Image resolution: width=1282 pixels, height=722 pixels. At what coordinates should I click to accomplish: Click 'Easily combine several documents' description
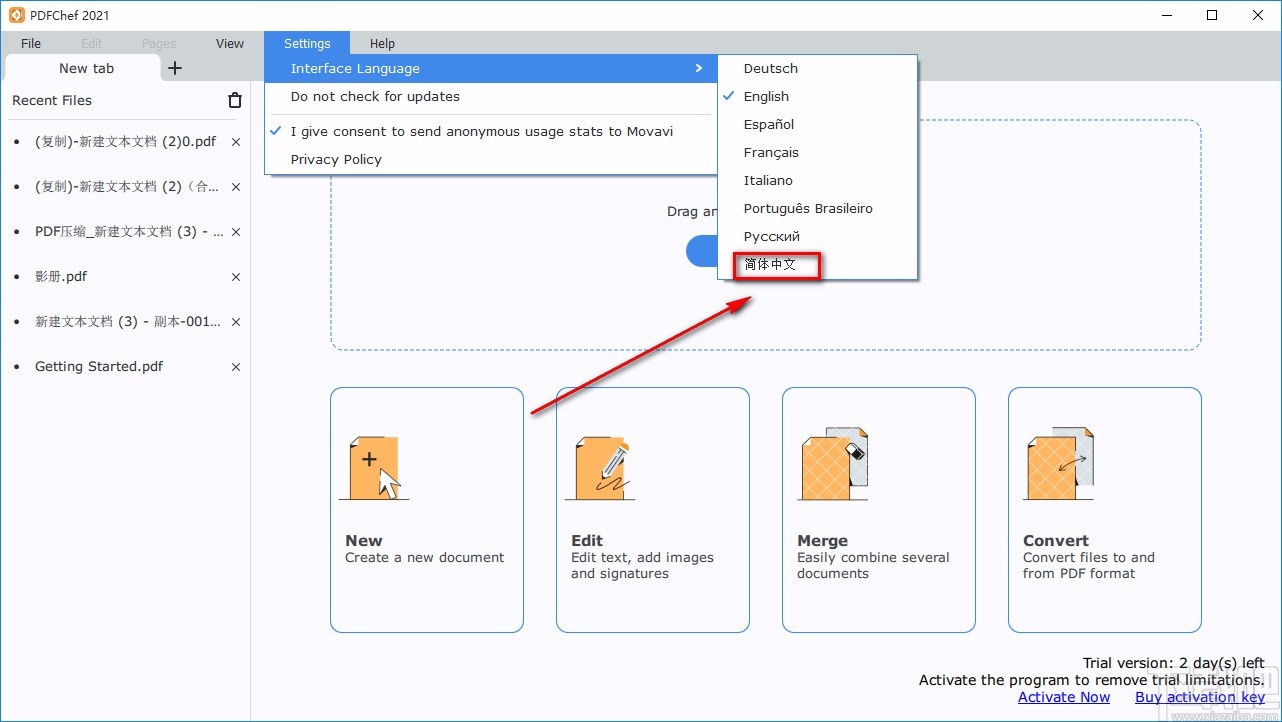tap(873, 566)
